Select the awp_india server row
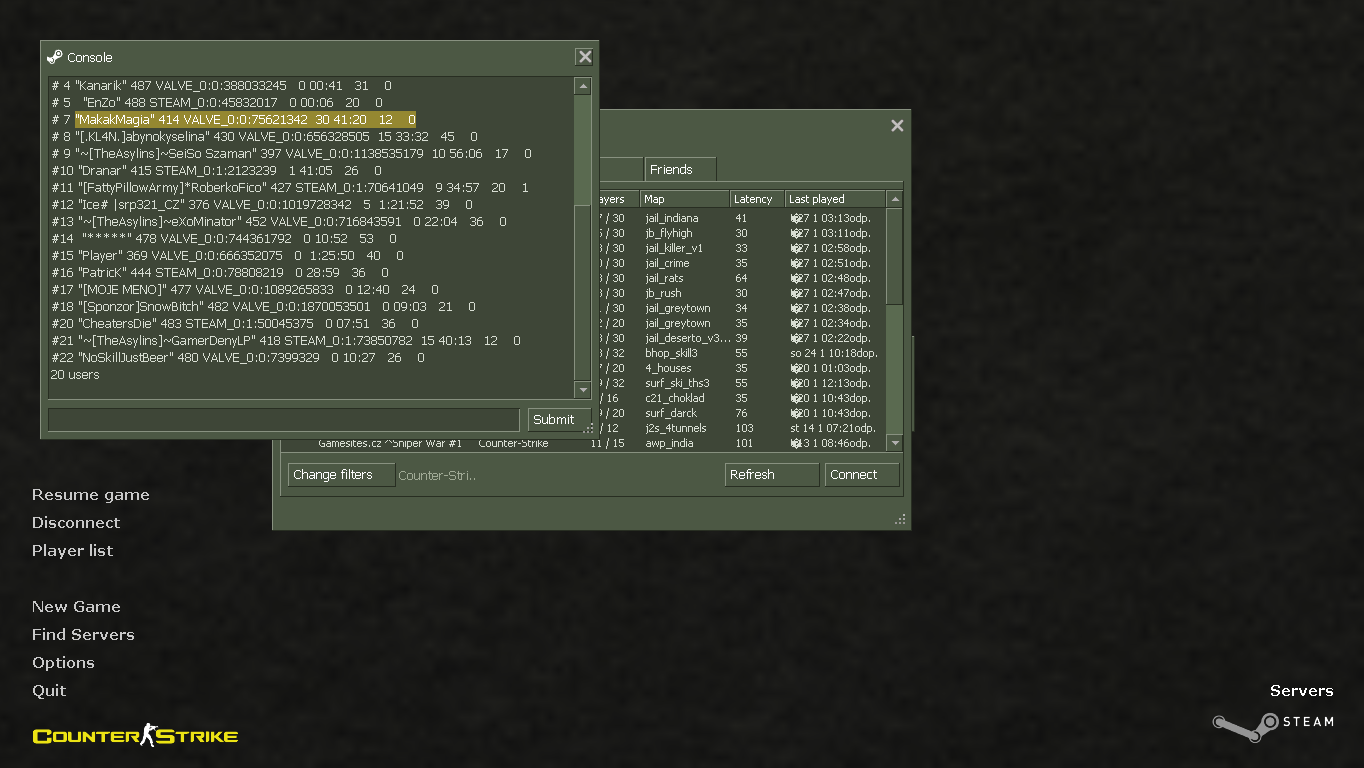This screenshot has width=1364, height=768. click(584, 443)
